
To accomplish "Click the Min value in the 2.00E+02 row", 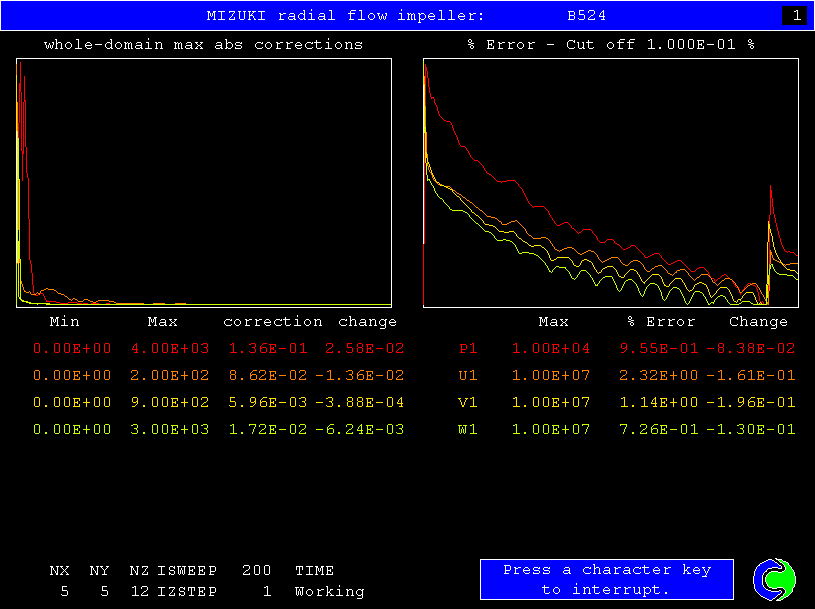I will tap(72, 375).
